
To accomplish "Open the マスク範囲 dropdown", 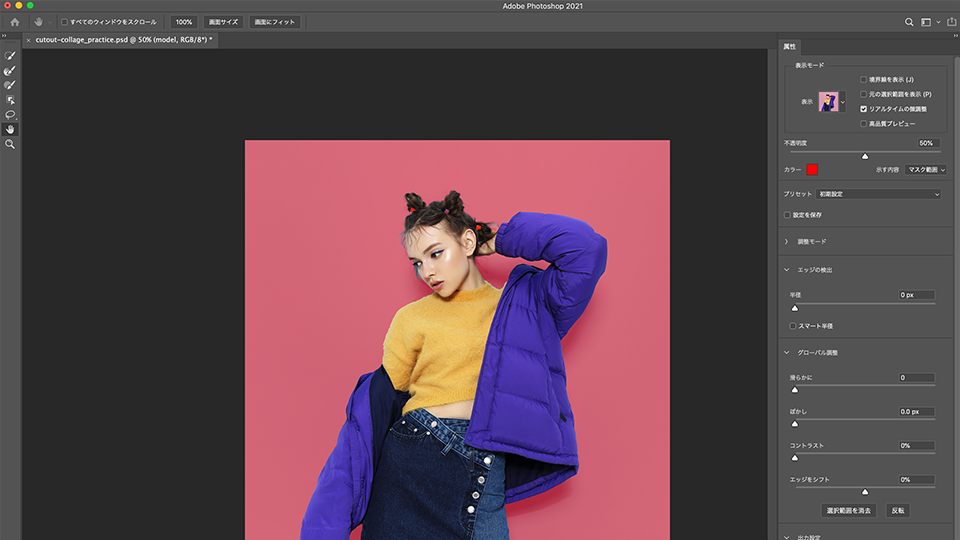I will 926,170.
